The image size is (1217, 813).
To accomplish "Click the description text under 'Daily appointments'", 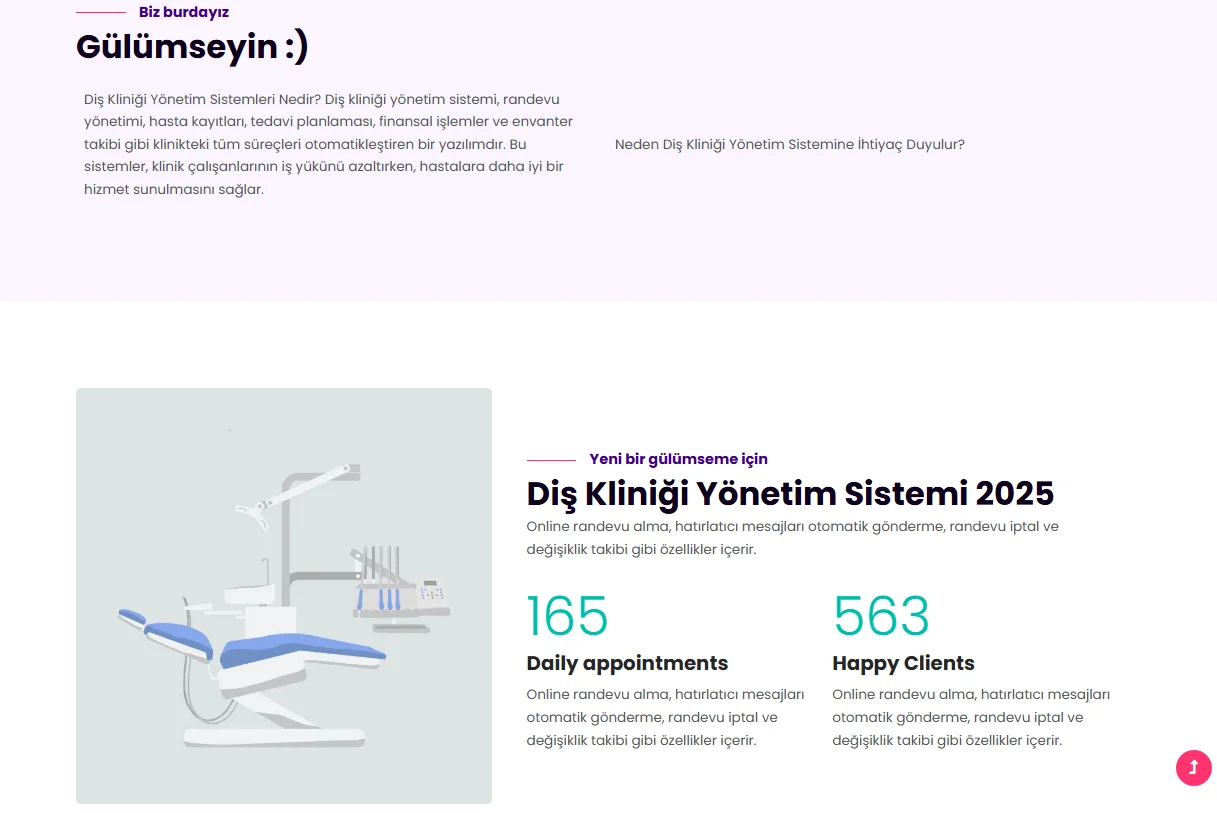I will (665, 717).
